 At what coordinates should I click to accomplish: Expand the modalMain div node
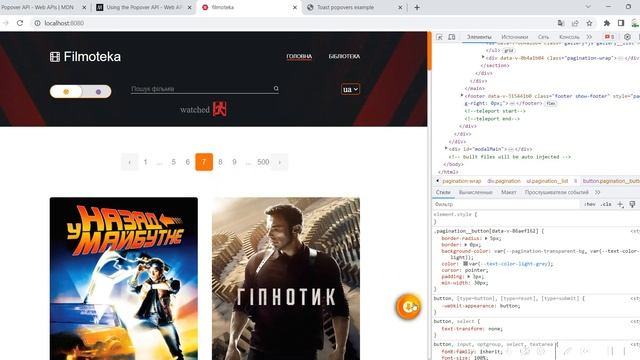pyautogui.click(x=446, y=149)
